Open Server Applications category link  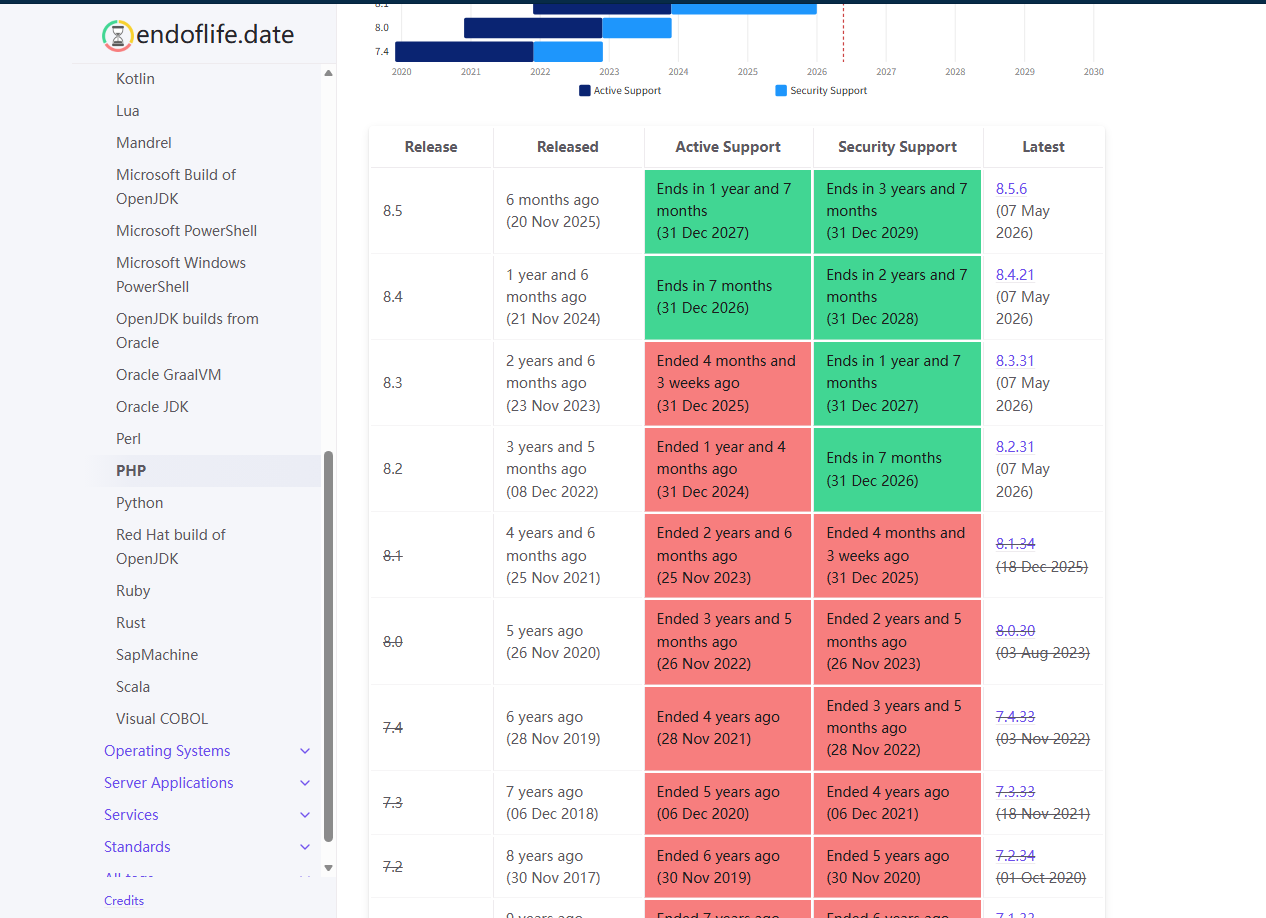point(169,783)
